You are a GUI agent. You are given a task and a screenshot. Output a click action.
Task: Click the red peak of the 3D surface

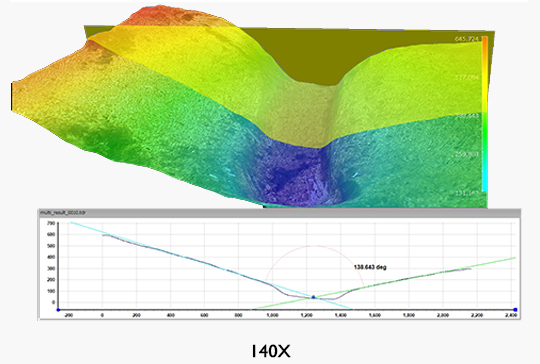click(157, 14)
